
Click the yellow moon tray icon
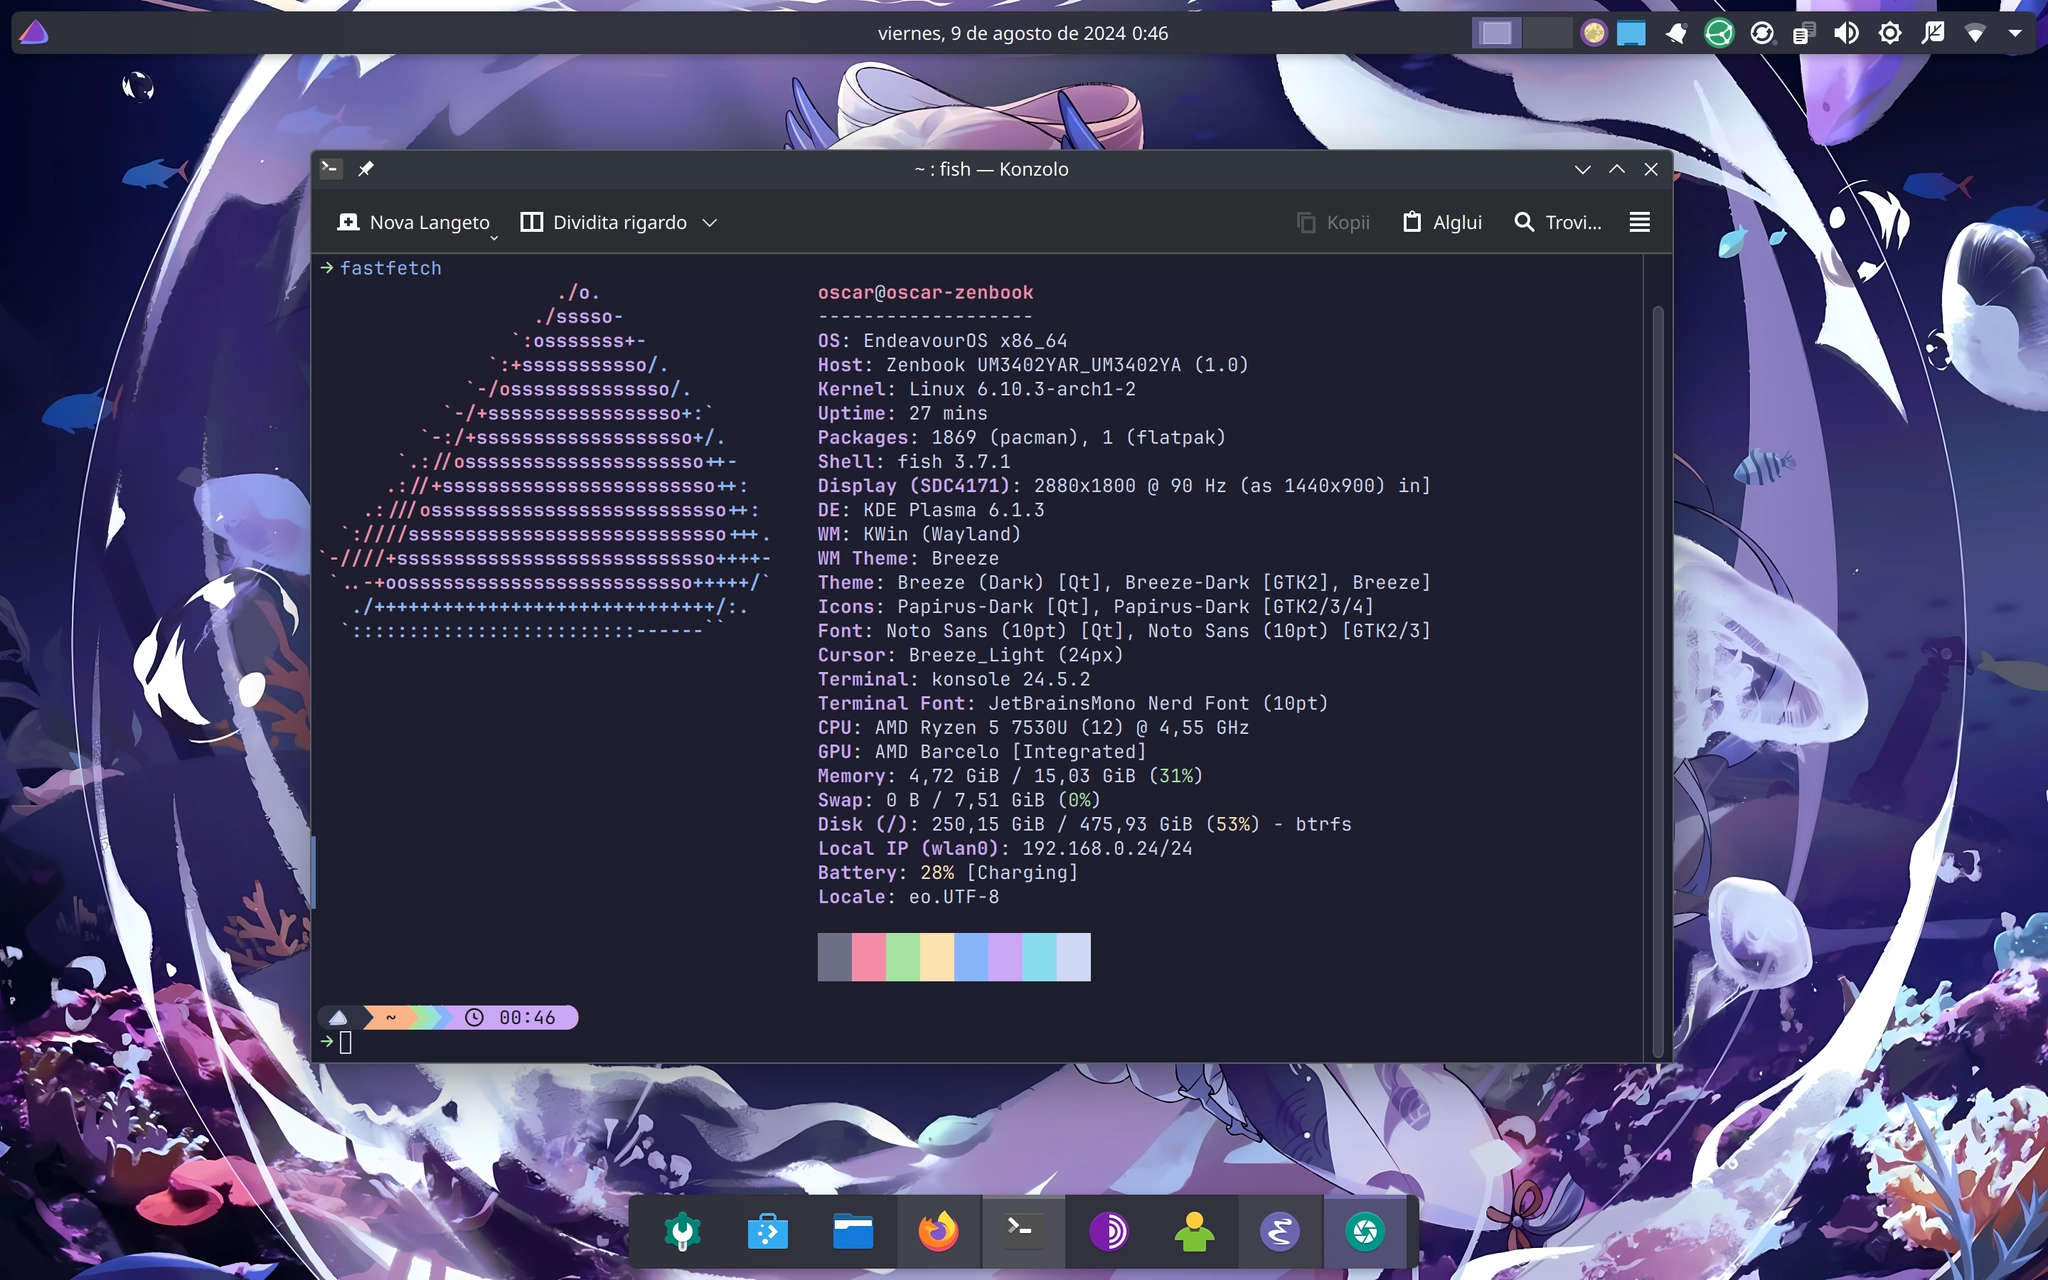(x=1593, y=33)
